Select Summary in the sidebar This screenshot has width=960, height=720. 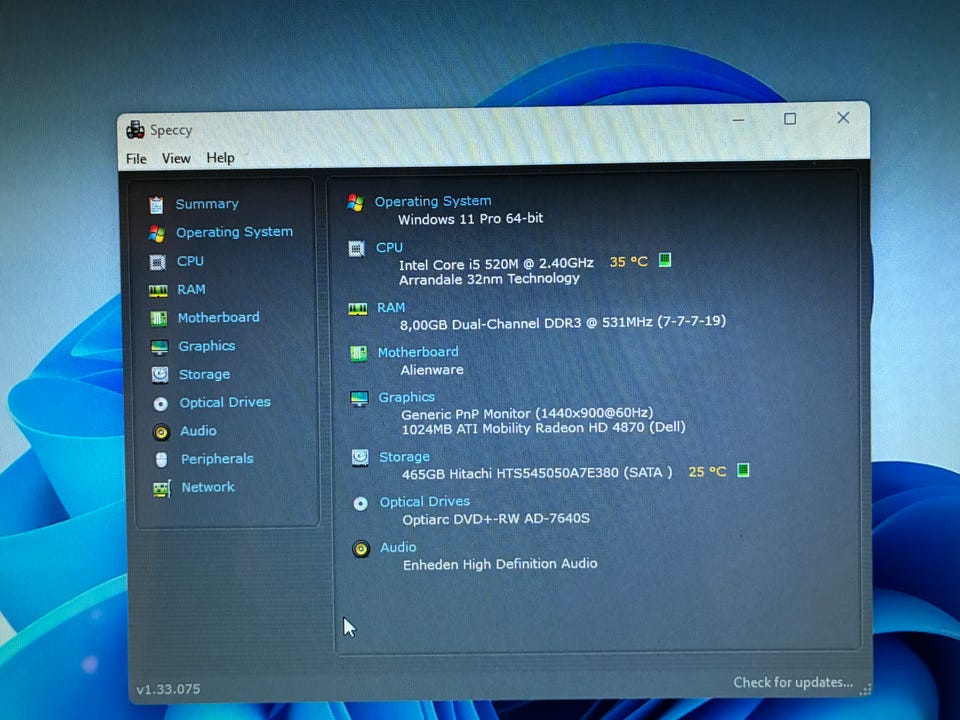tap(207, 204)
